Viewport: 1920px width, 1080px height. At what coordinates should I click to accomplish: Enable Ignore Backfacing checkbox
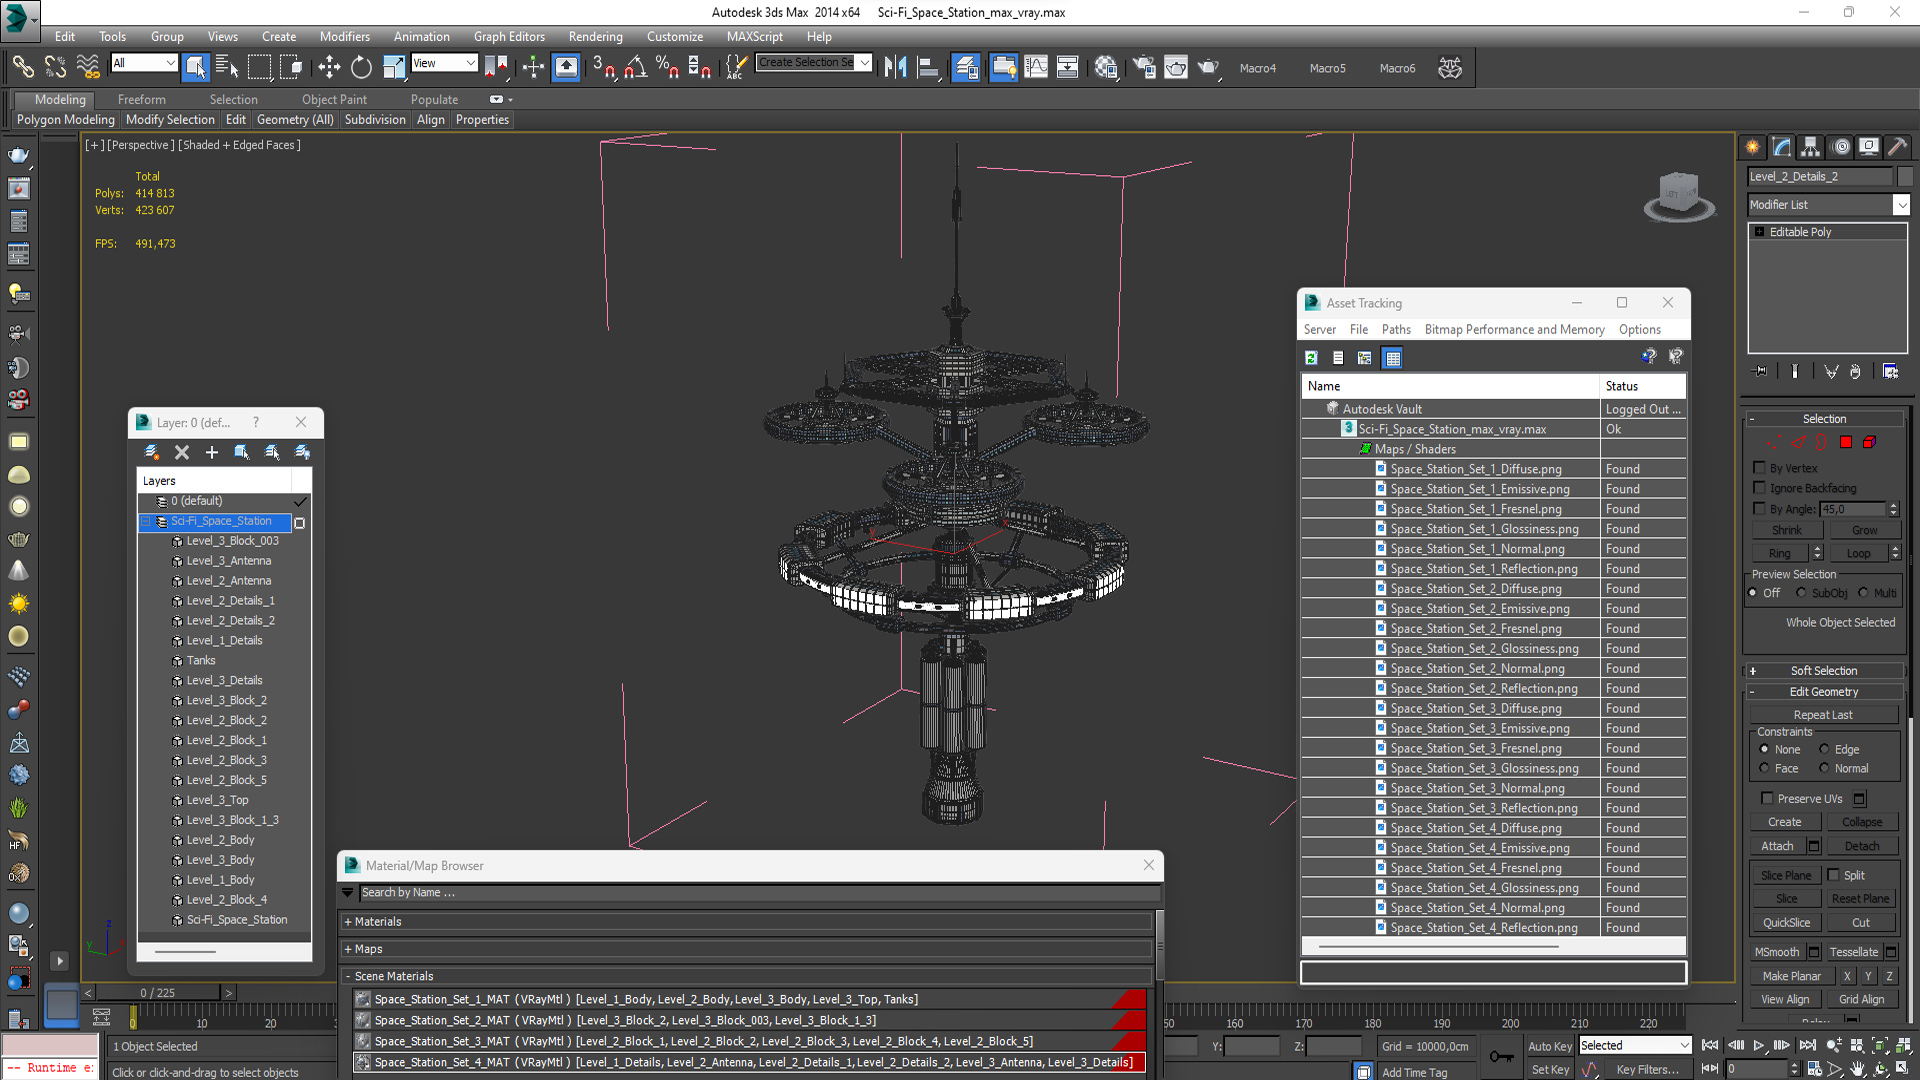(1759, 488)
